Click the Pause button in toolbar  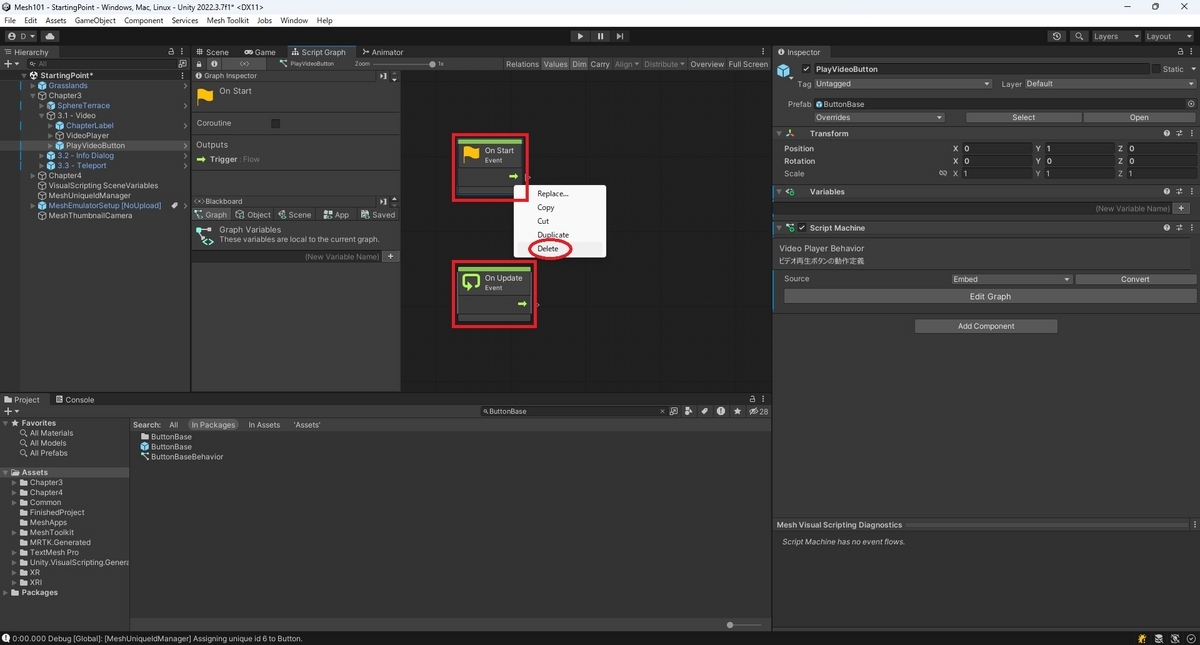pyautogui.click(x=600, y=36)
